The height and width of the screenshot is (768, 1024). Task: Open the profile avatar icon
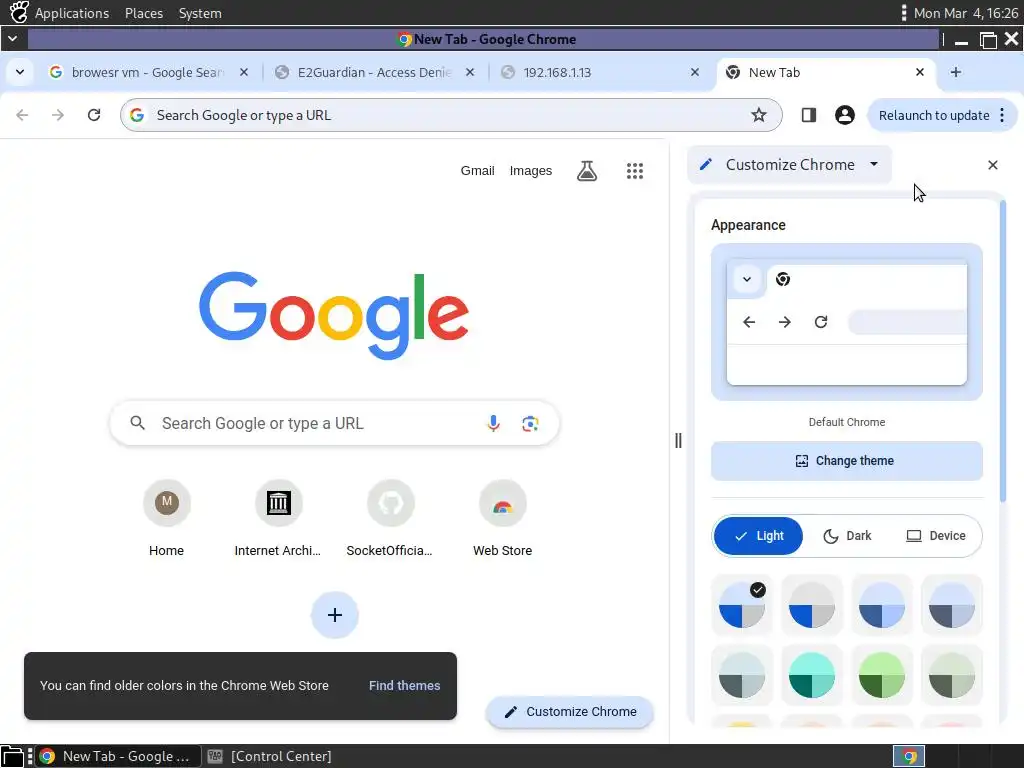[x=844, y=115]
